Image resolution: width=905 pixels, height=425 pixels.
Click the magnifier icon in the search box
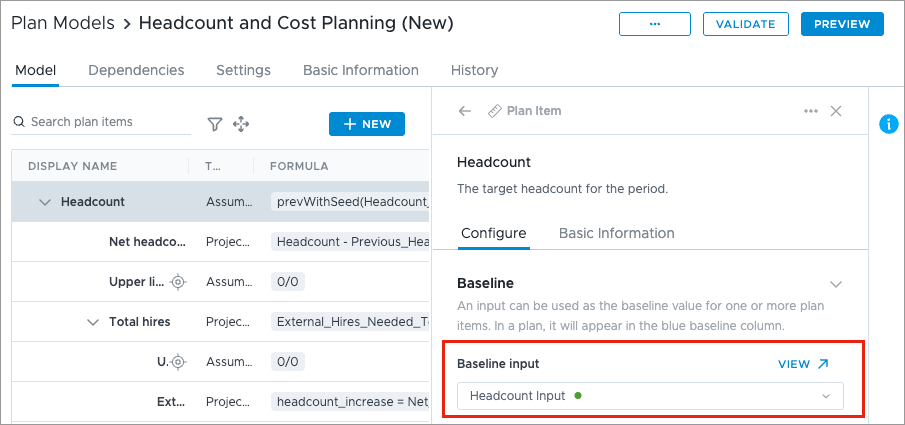pos(19,122)
